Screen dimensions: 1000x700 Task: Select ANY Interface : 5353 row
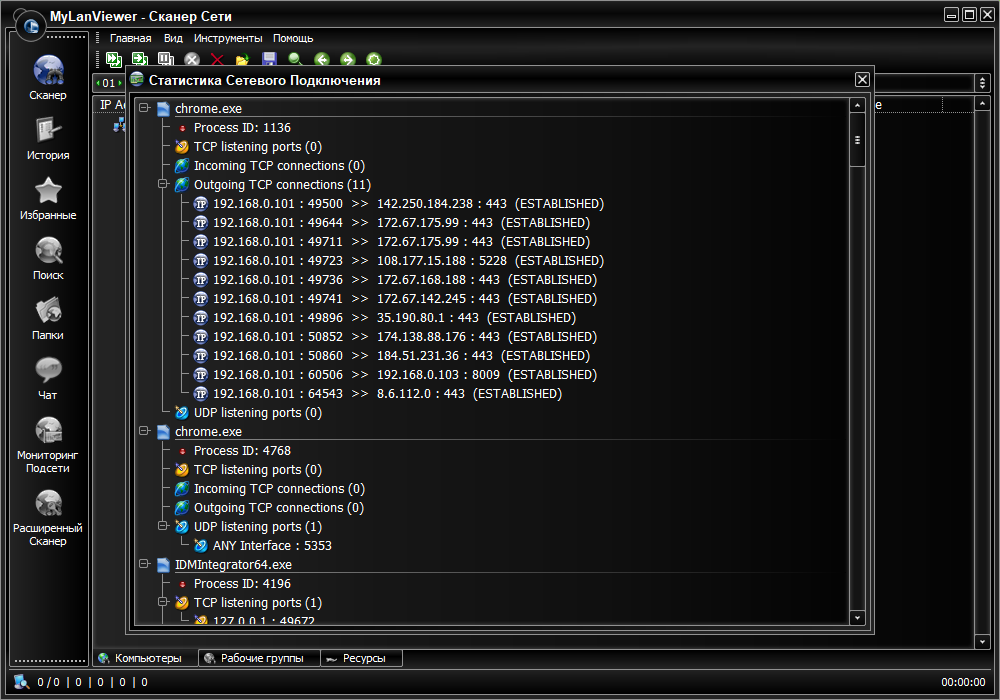(x=272, y=546)
